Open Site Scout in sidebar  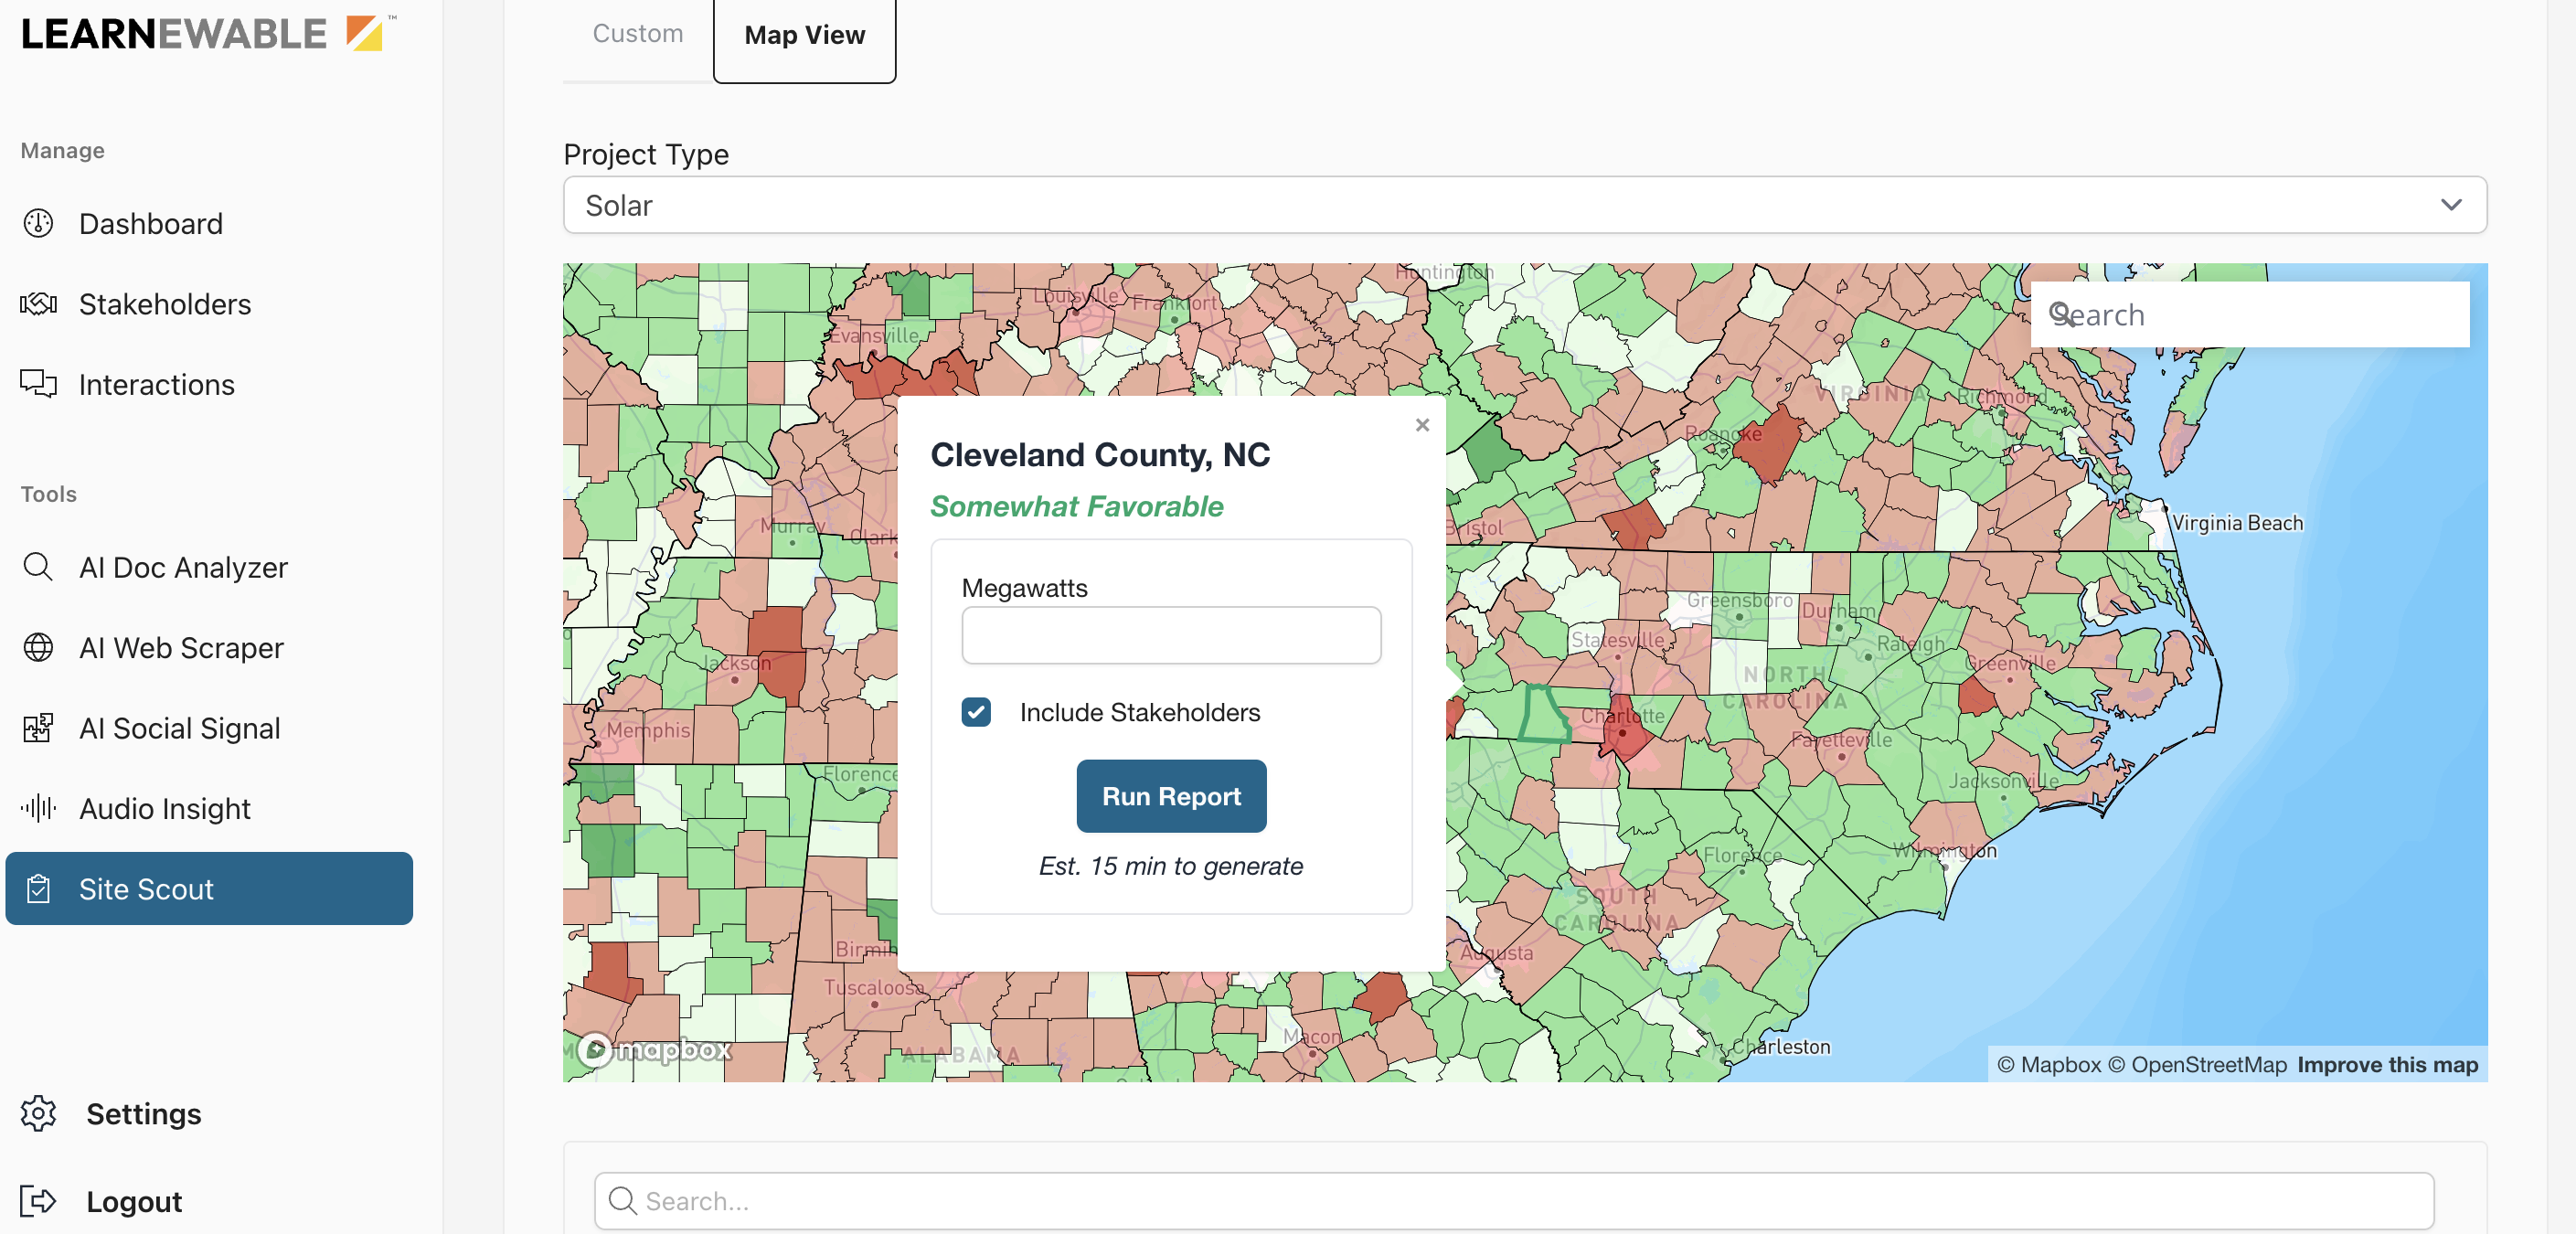point(209,889)
